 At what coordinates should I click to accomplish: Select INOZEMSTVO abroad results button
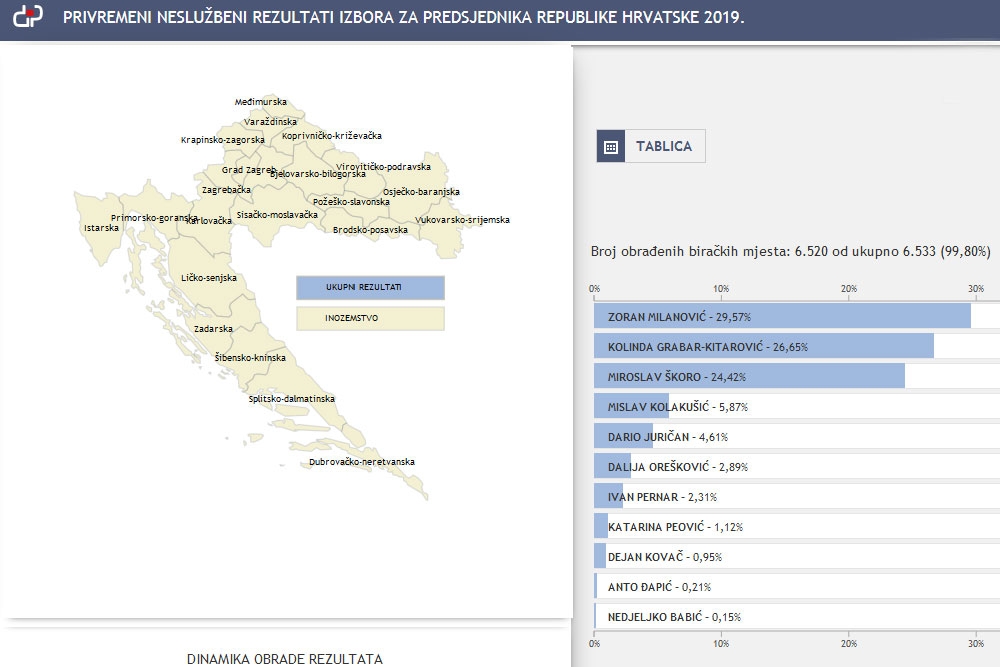coord(370,318)
